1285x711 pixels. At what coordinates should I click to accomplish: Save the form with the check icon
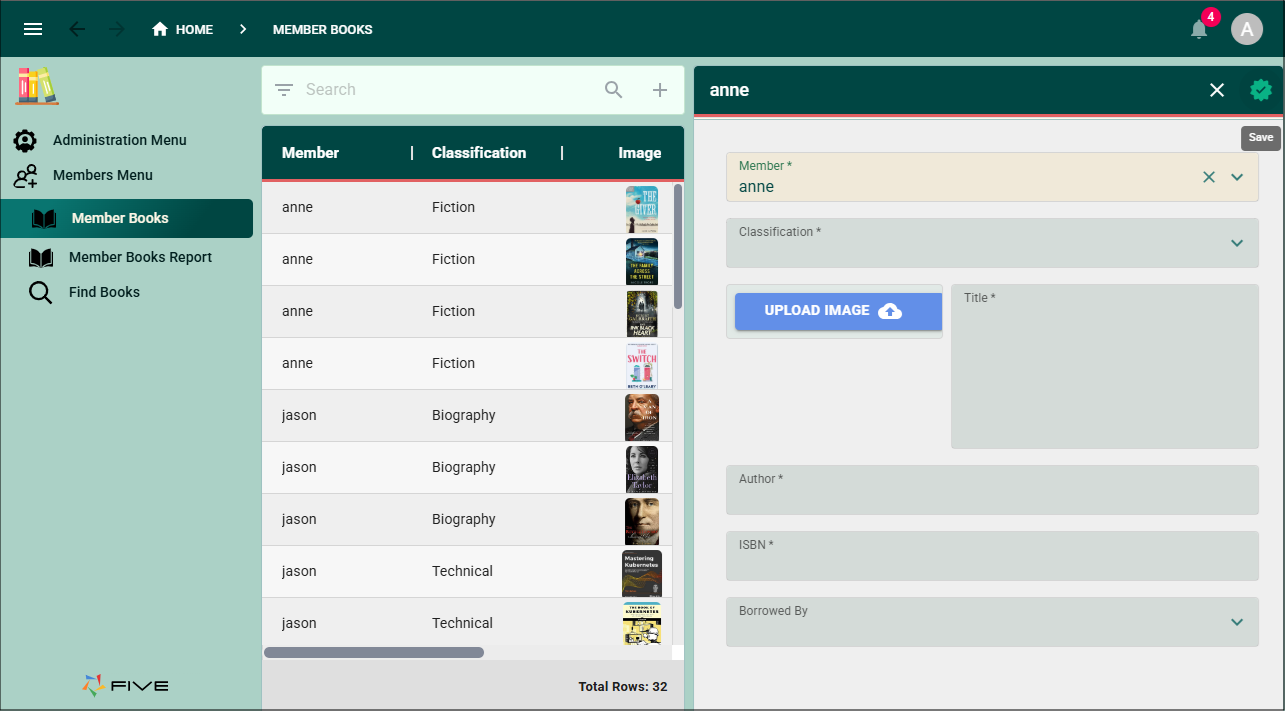pos(1261,90)
